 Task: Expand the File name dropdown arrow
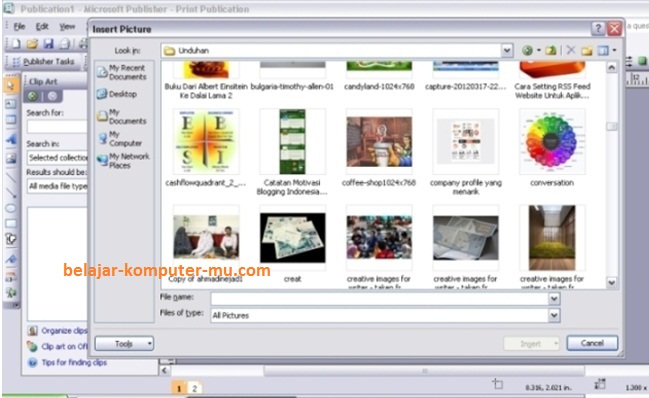coord(554,298)
